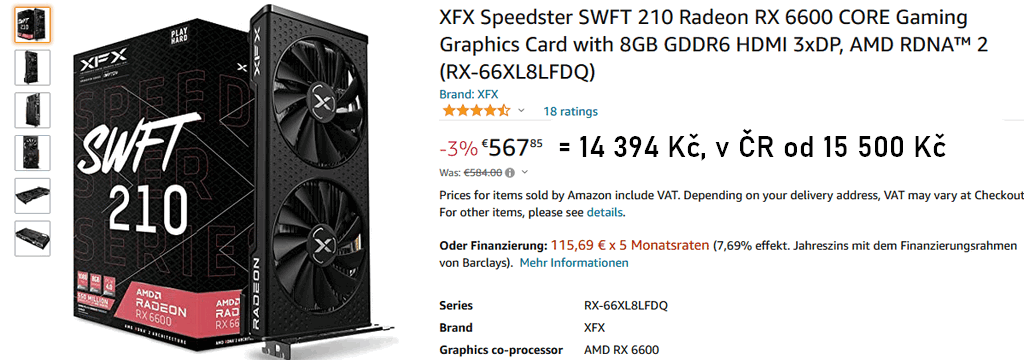Click the €567.85 price
The image size is (1024, 360).
(x=513, y=148)
